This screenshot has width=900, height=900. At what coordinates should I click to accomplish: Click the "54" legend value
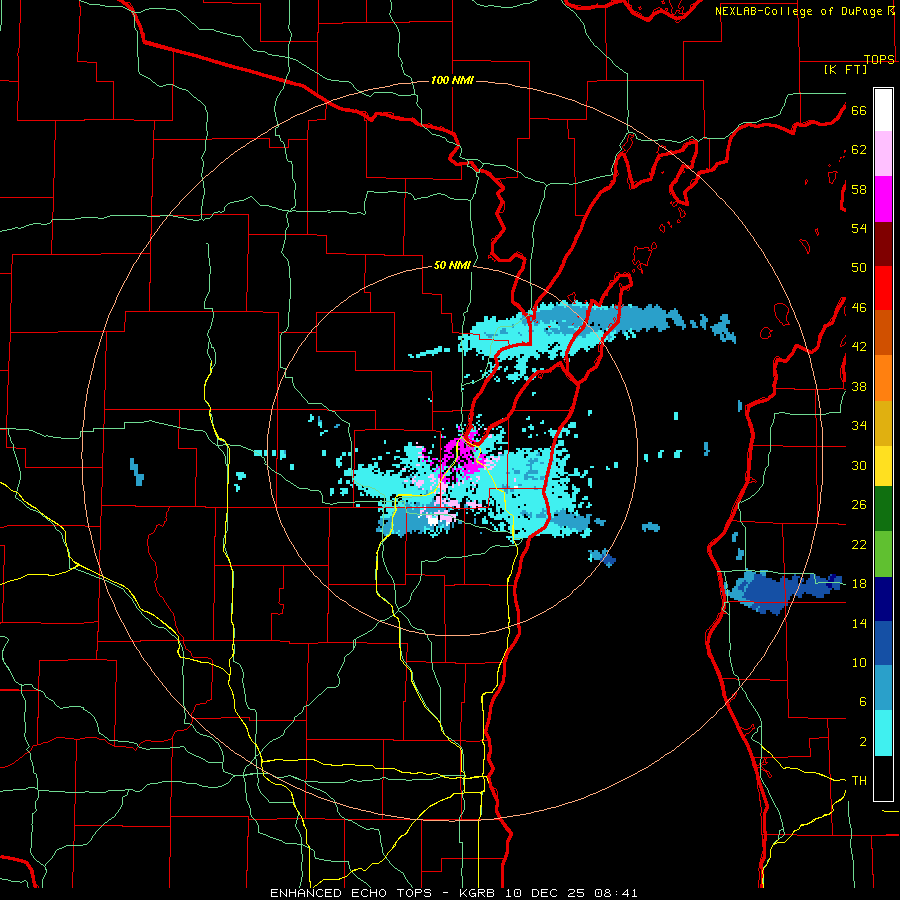click(x=859, y=228)
